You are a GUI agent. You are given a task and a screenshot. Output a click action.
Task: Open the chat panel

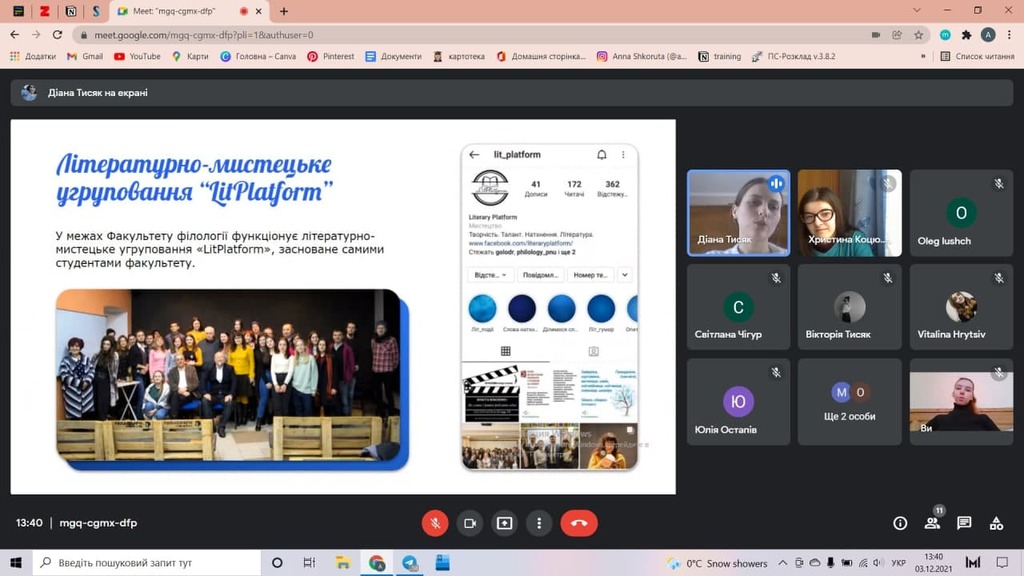964,523
